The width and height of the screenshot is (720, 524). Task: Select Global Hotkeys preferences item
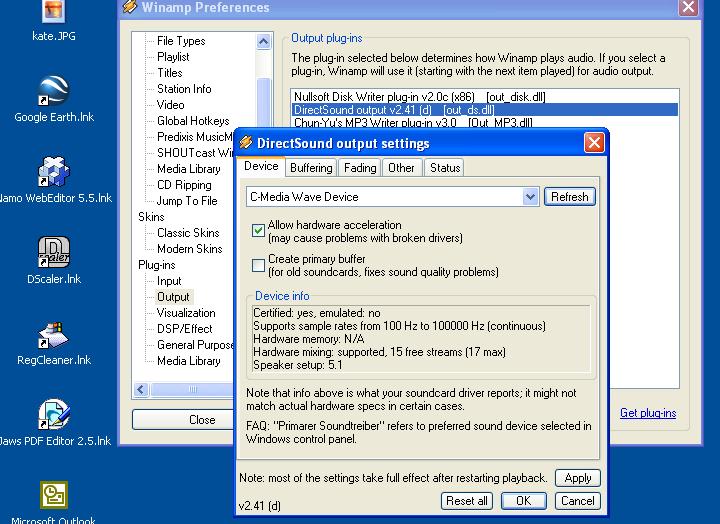tap(193, 121)
